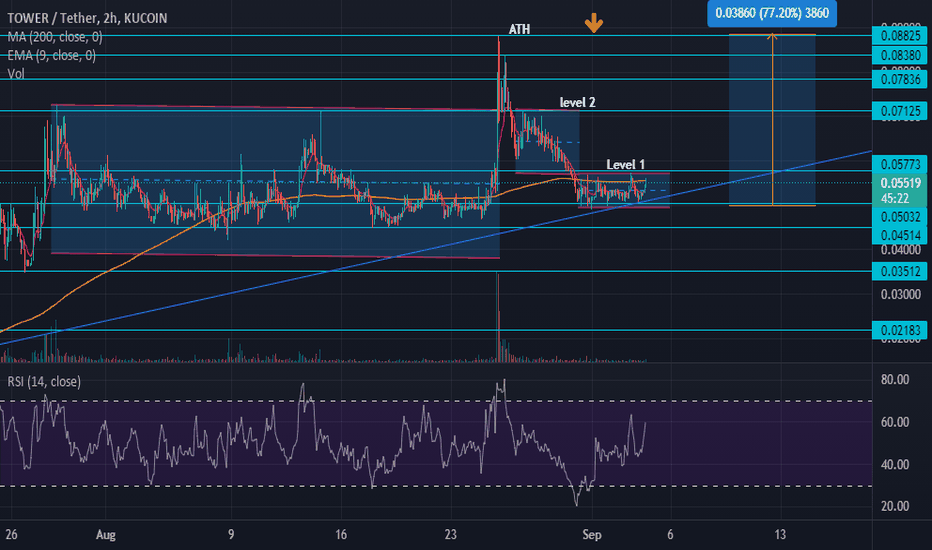Image resolution: width=932 pixels, height=550 pixels.
Task: Click the RSI 40.00 axis value
Action: pos(895,464)
